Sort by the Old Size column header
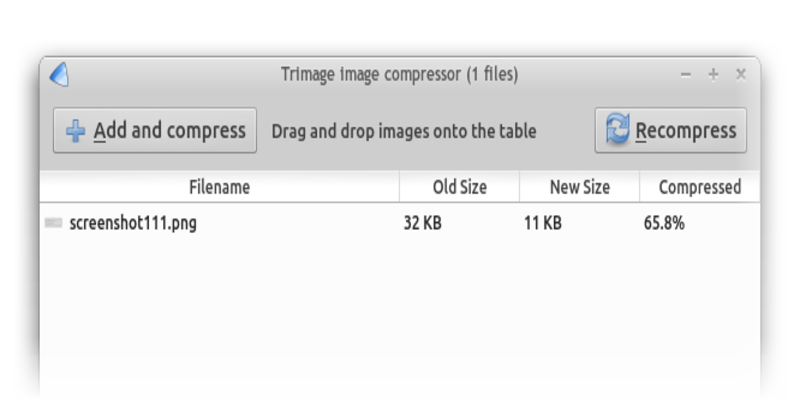800x400 pixels. pyautogui.click(x=459, y=187)
